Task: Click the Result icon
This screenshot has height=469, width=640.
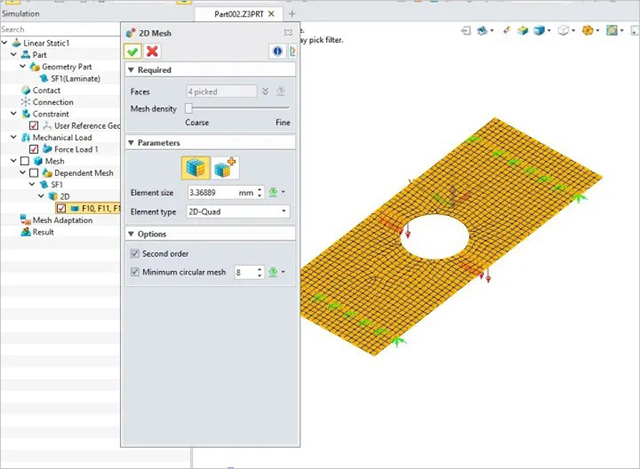Action: click(26, 232)
